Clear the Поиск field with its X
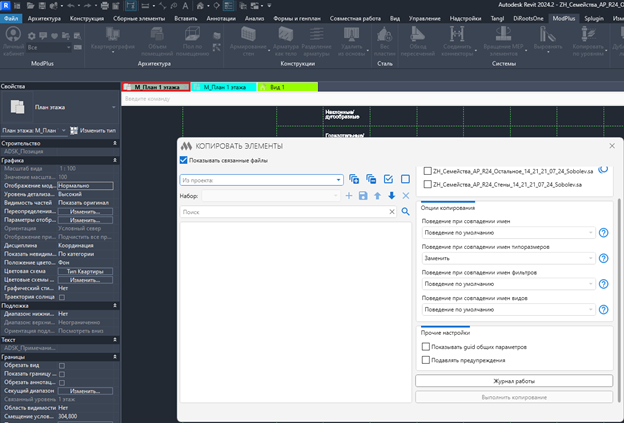The image size is (624, 423). pyautogui.click(x=392, y=212)
